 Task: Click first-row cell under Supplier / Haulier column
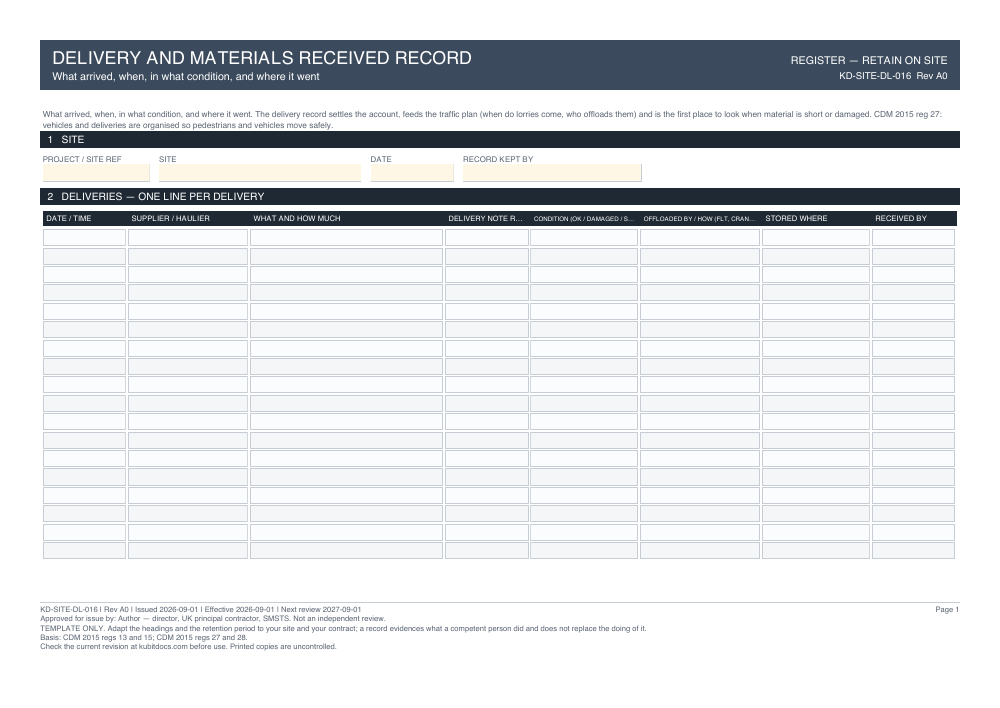tap(188, 238)
